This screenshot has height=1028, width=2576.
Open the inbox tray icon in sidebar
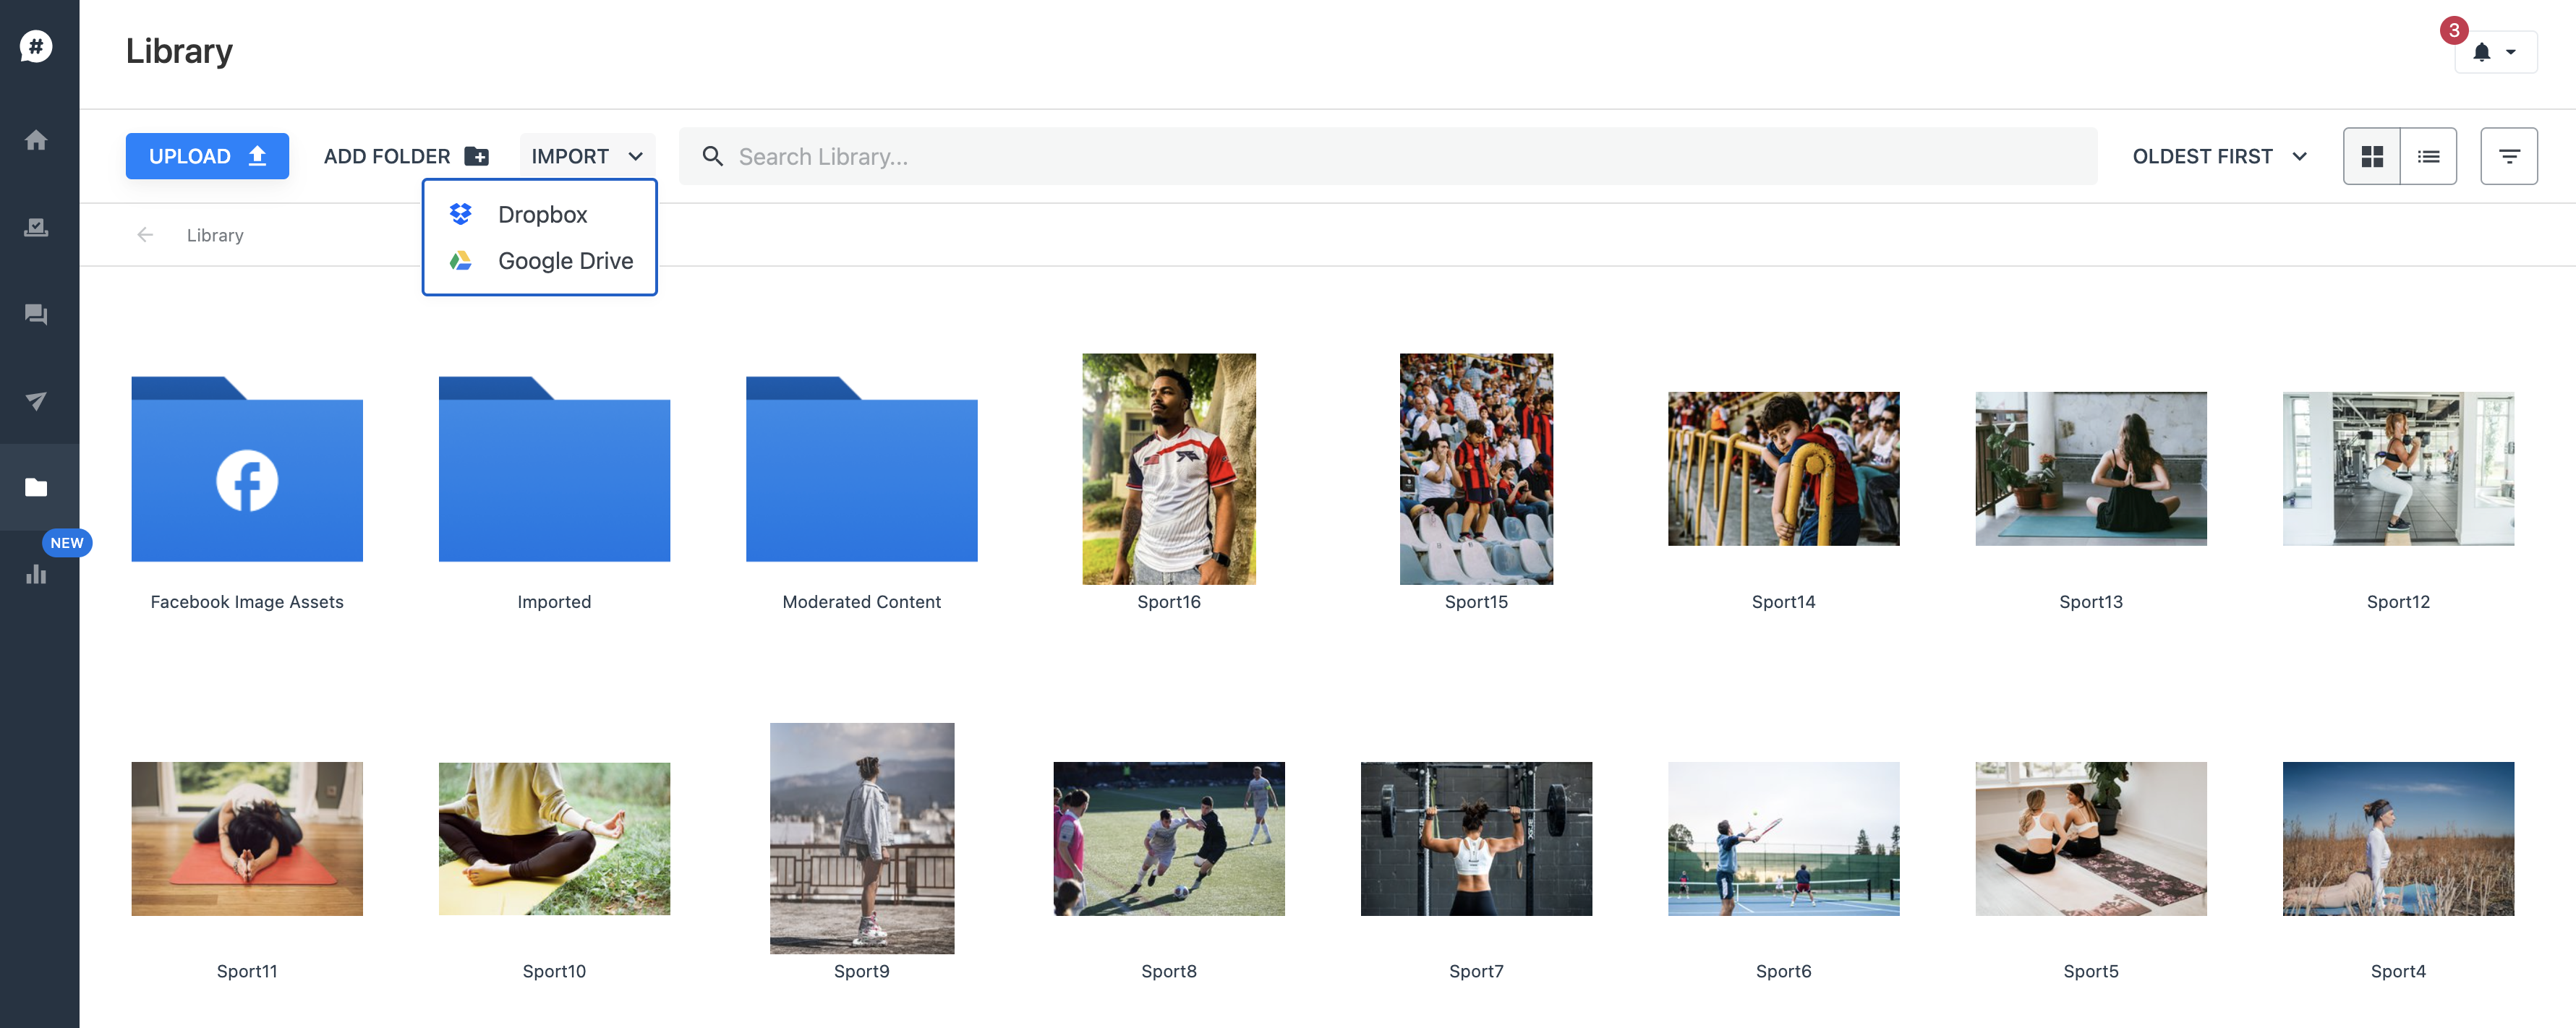pyautogui.click(x=36, y=227)
